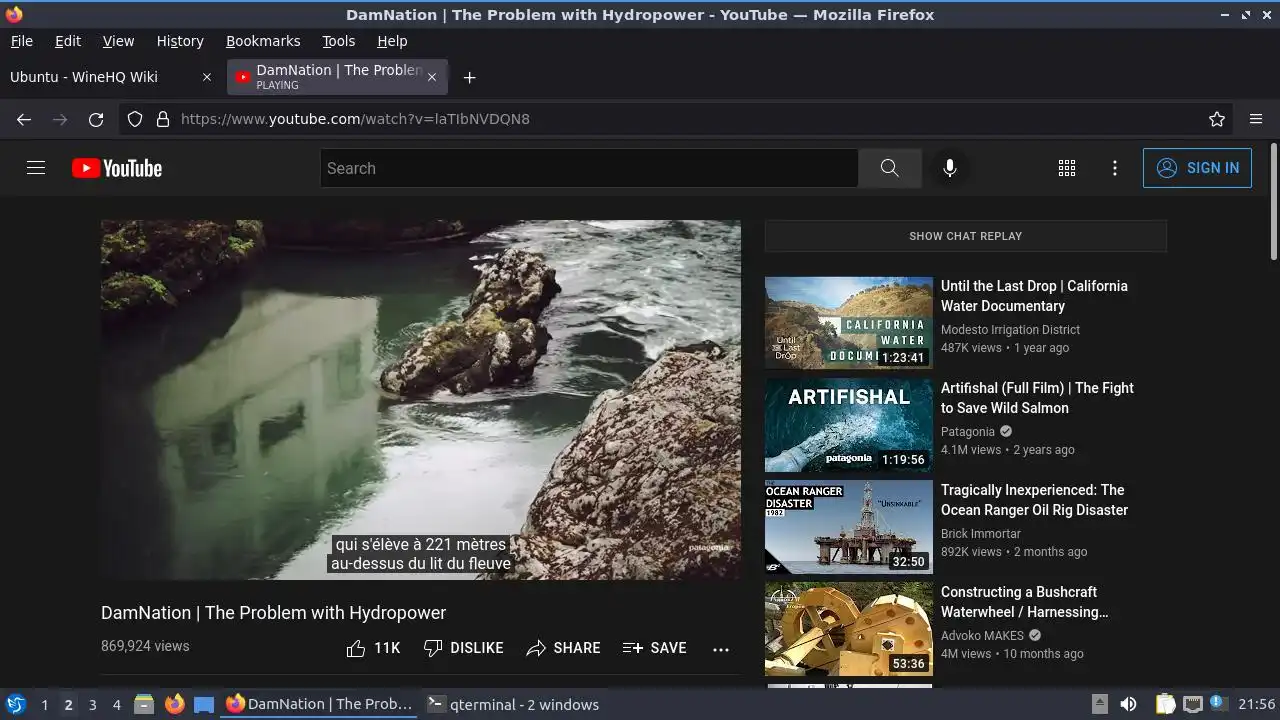Open clipboard manager tray icon
This screenshot has height=720, width=1280.
1165,704
